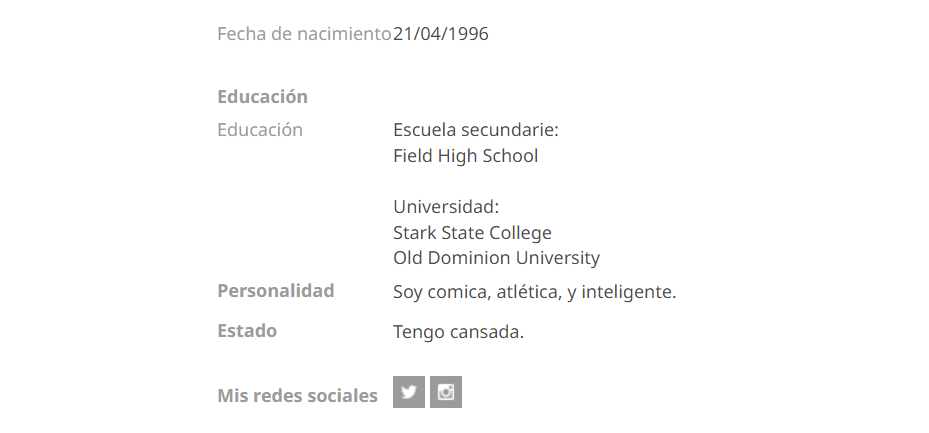Viewport: 929px width, 433px height.
Task: Click the birth date 21/04/1996
Action: click(441, 34)
